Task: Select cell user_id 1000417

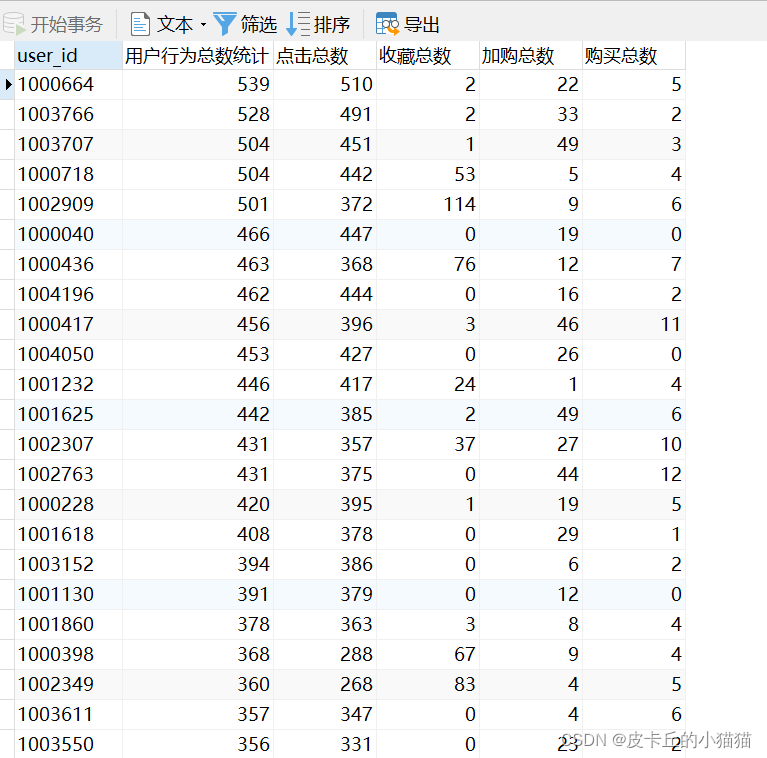Action: pos(68,324)
